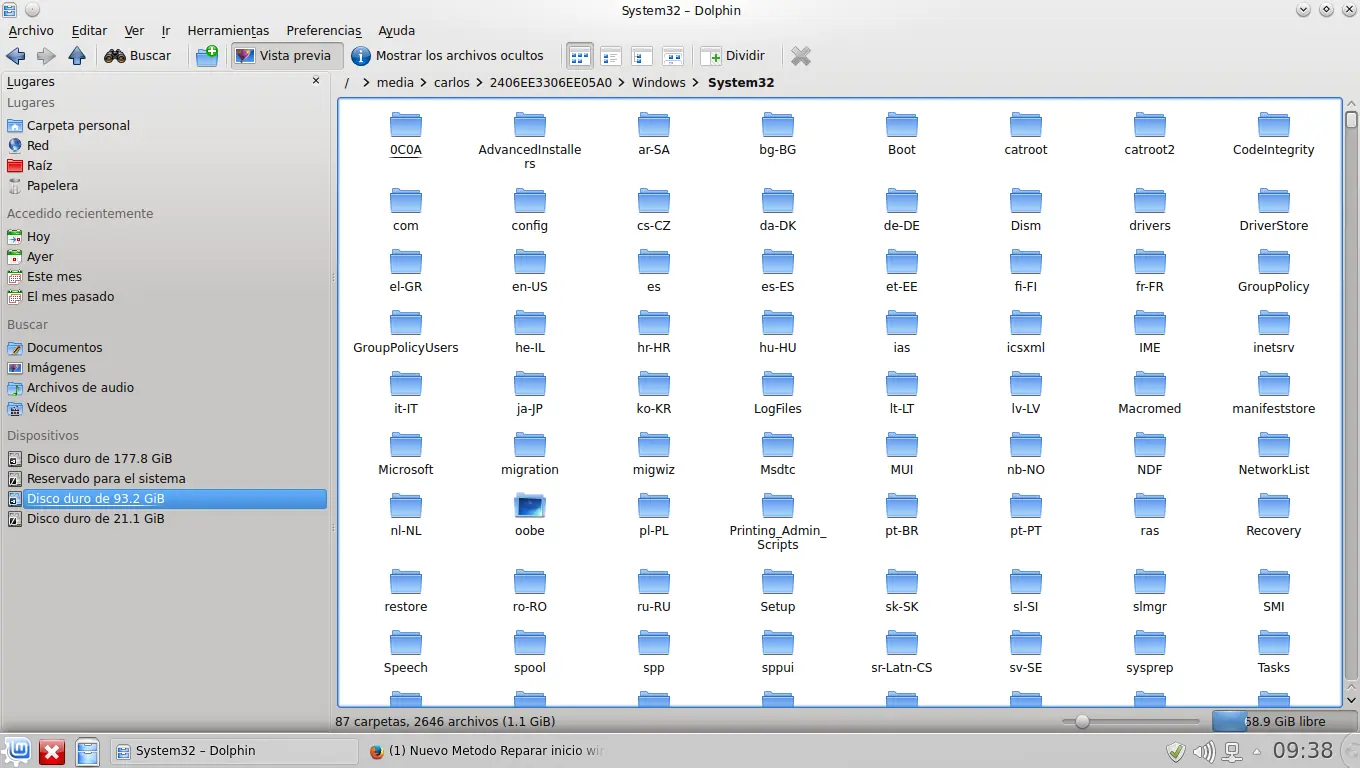Go up to the parent folder
The height and width of the screenshot is (768, 1360).
click(77, 56)
